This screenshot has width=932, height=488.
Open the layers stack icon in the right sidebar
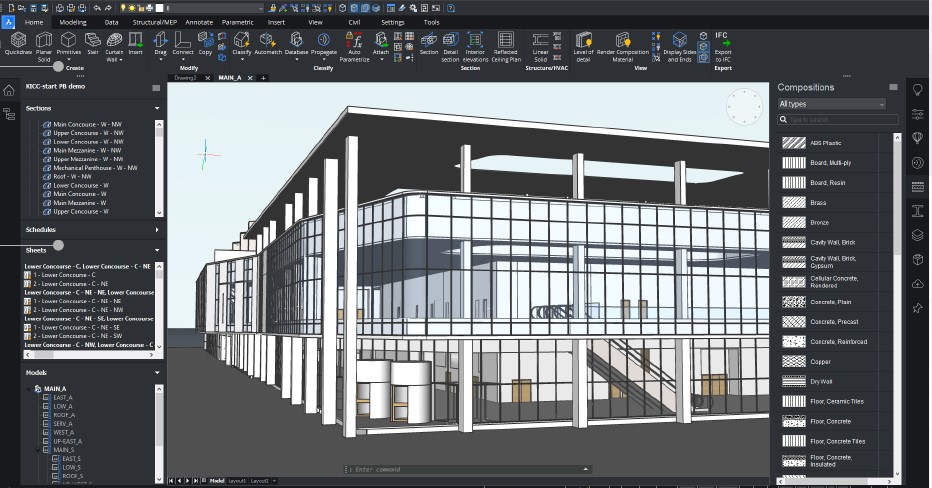918,235
